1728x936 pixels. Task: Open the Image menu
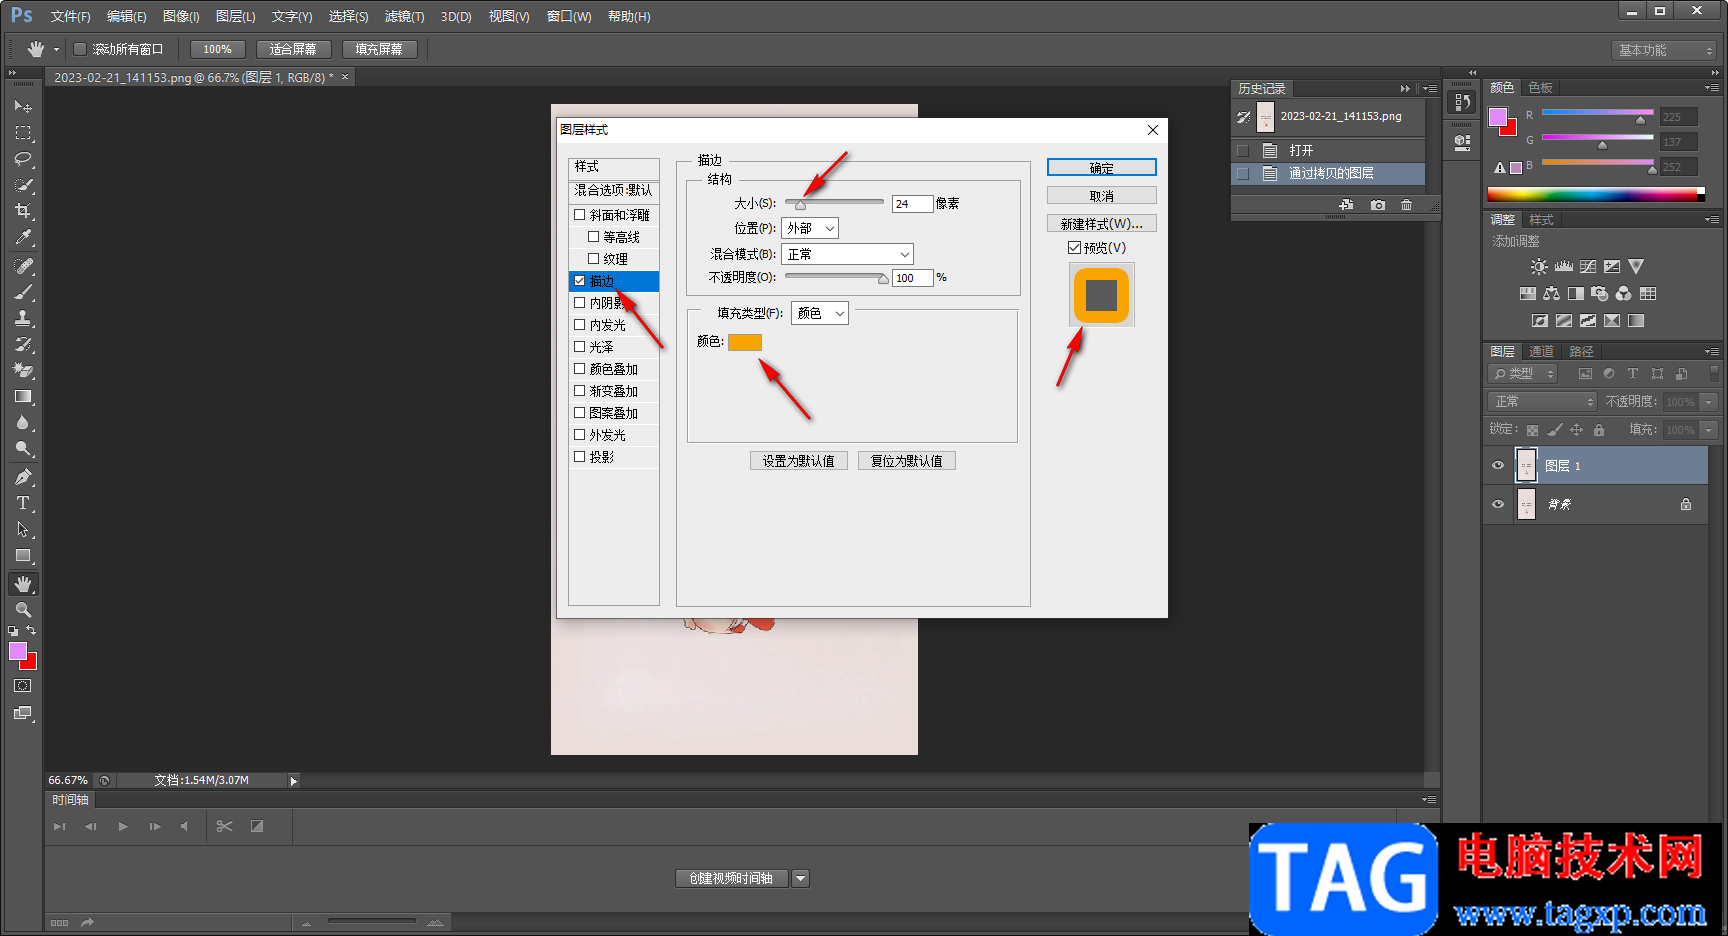pos(181,16)
